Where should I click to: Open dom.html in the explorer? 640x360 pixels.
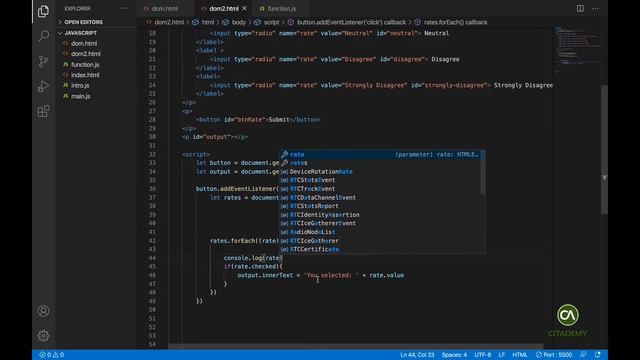point(84,43)
